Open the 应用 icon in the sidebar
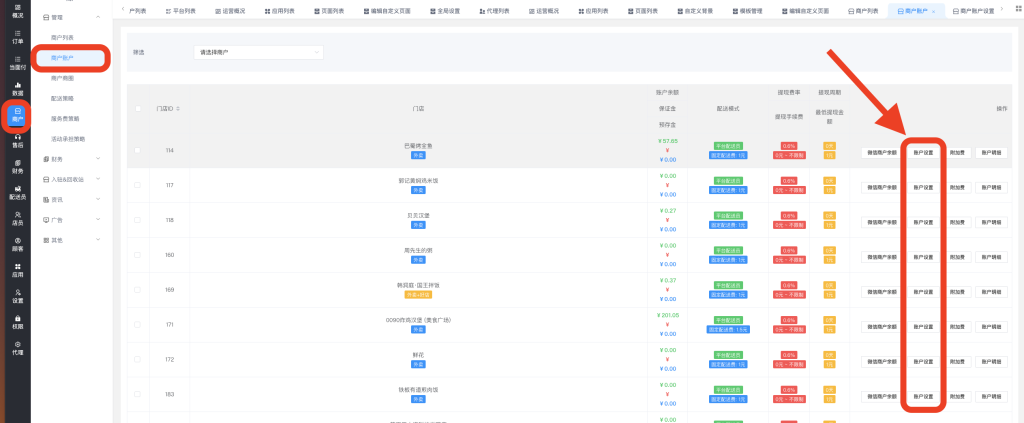Viewport: 1024px width, 423px height. click(17, 270)
